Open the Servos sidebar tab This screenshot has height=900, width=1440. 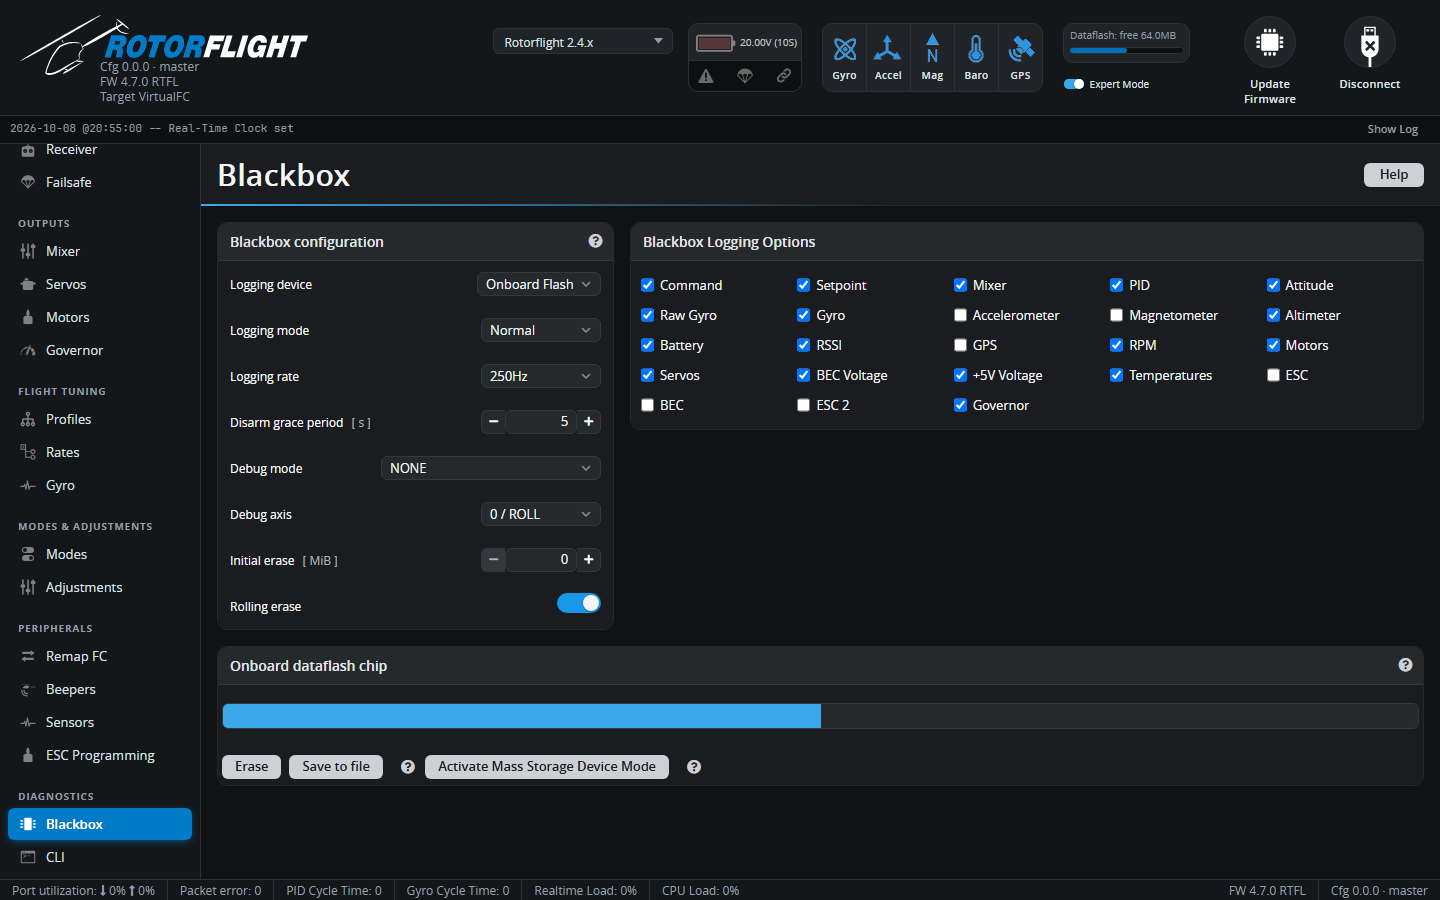(x=100, y=284)
